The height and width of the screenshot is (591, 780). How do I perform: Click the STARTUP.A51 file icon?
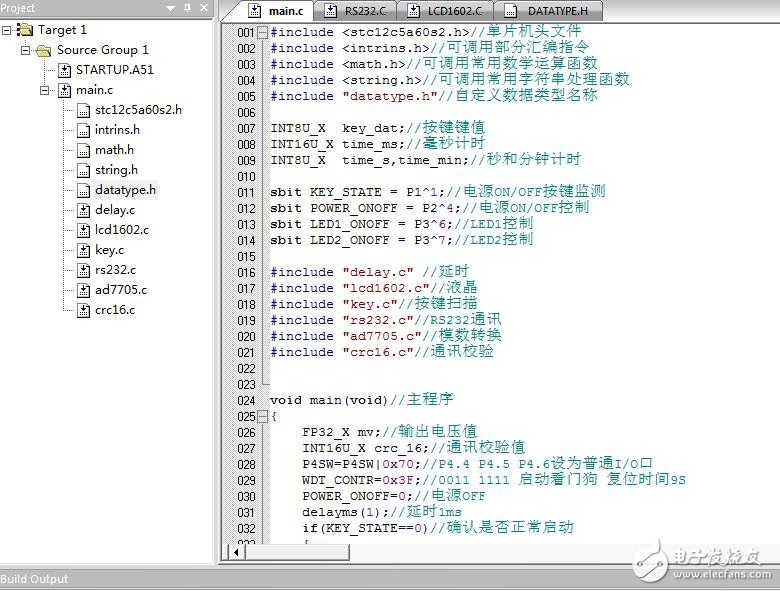(64, 70)
